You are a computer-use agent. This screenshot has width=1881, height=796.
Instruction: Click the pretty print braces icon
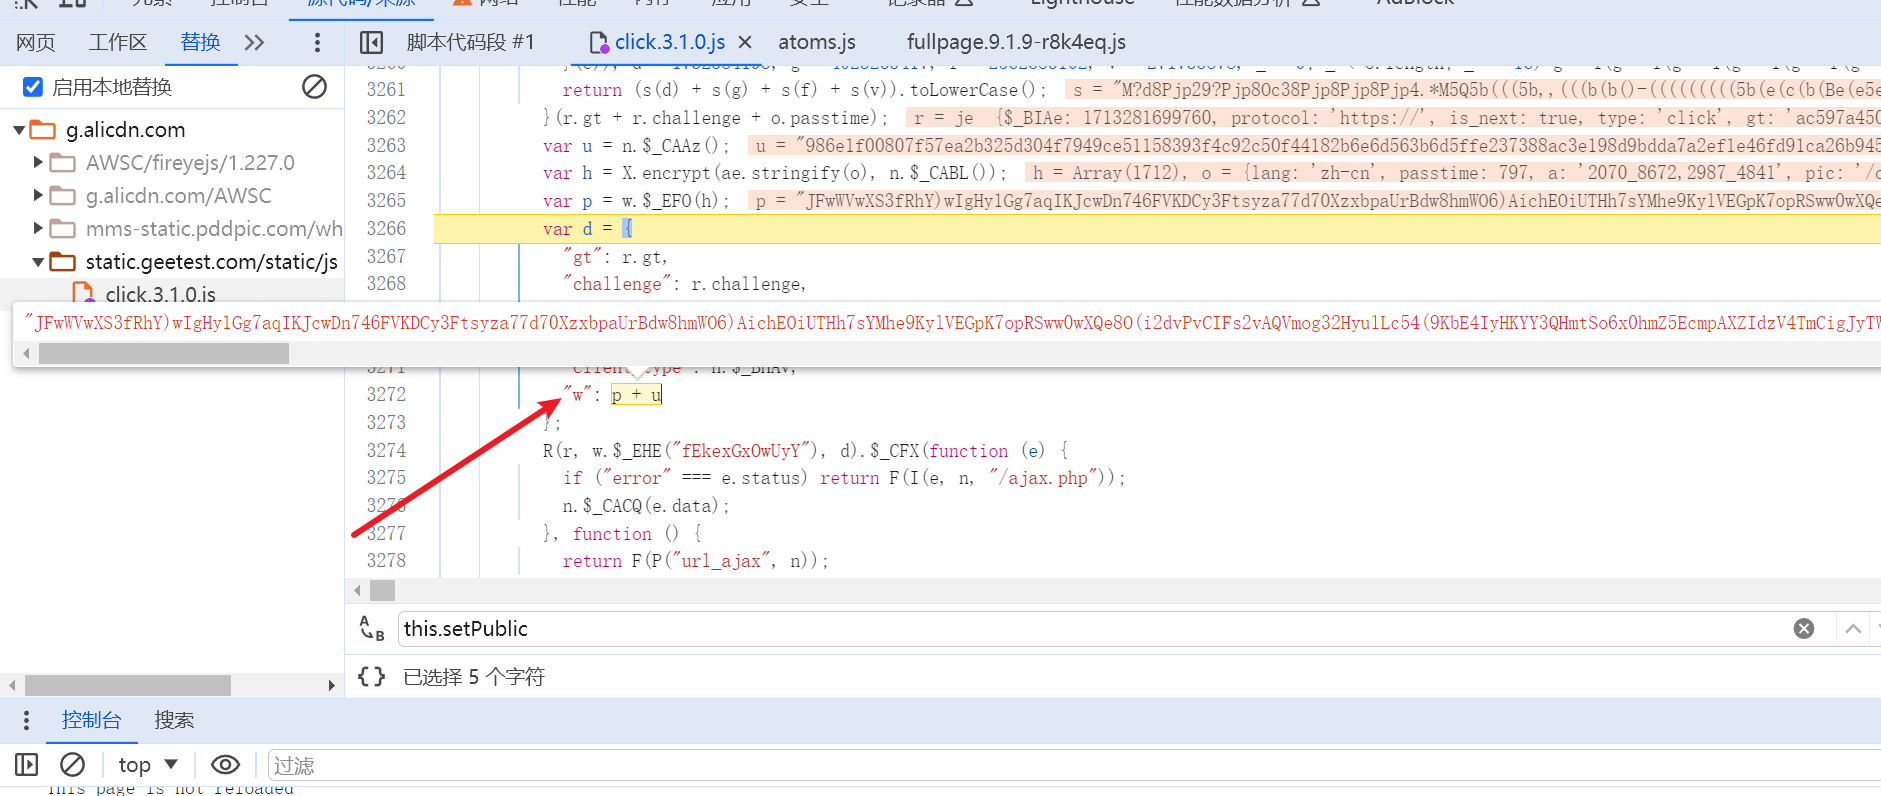[x=371, y=677]
